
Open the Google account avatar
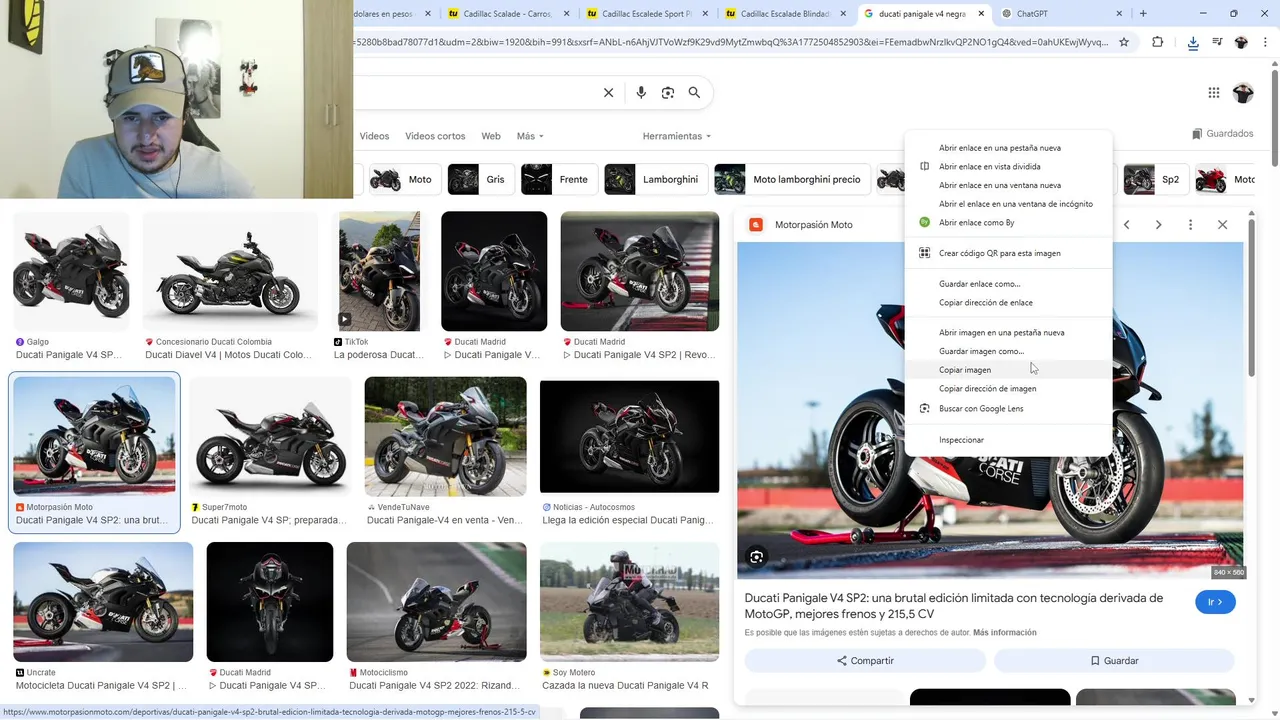tap(1243, 93)
